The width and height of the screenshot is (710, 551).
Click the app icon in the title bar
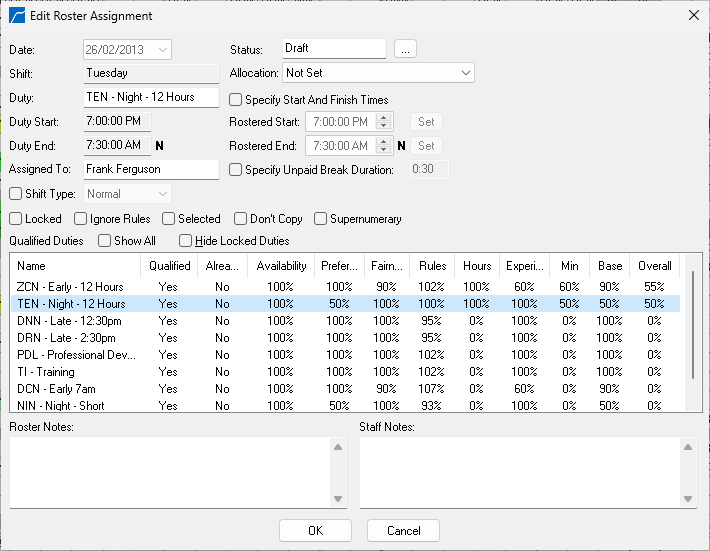[17, 15]
